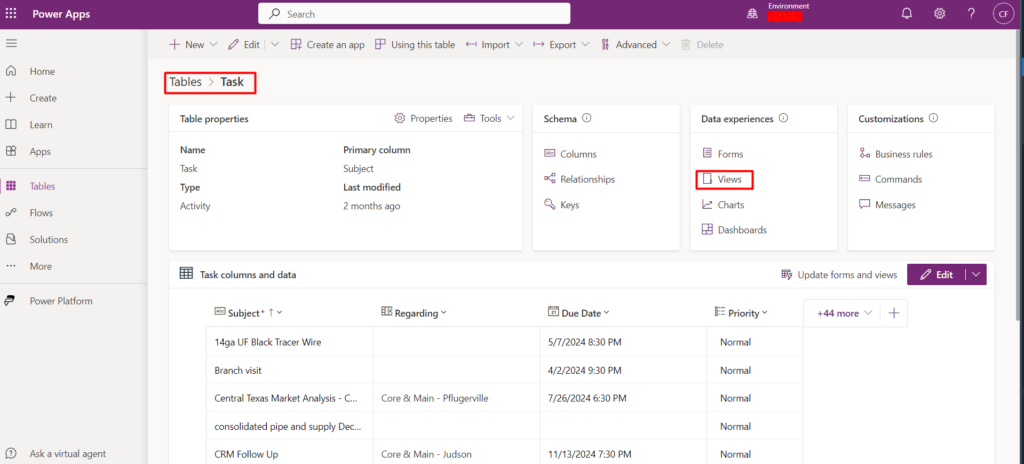Expand the New dropdown in command bar
This screenshot has height=464, width=1024.
[214, 44]
